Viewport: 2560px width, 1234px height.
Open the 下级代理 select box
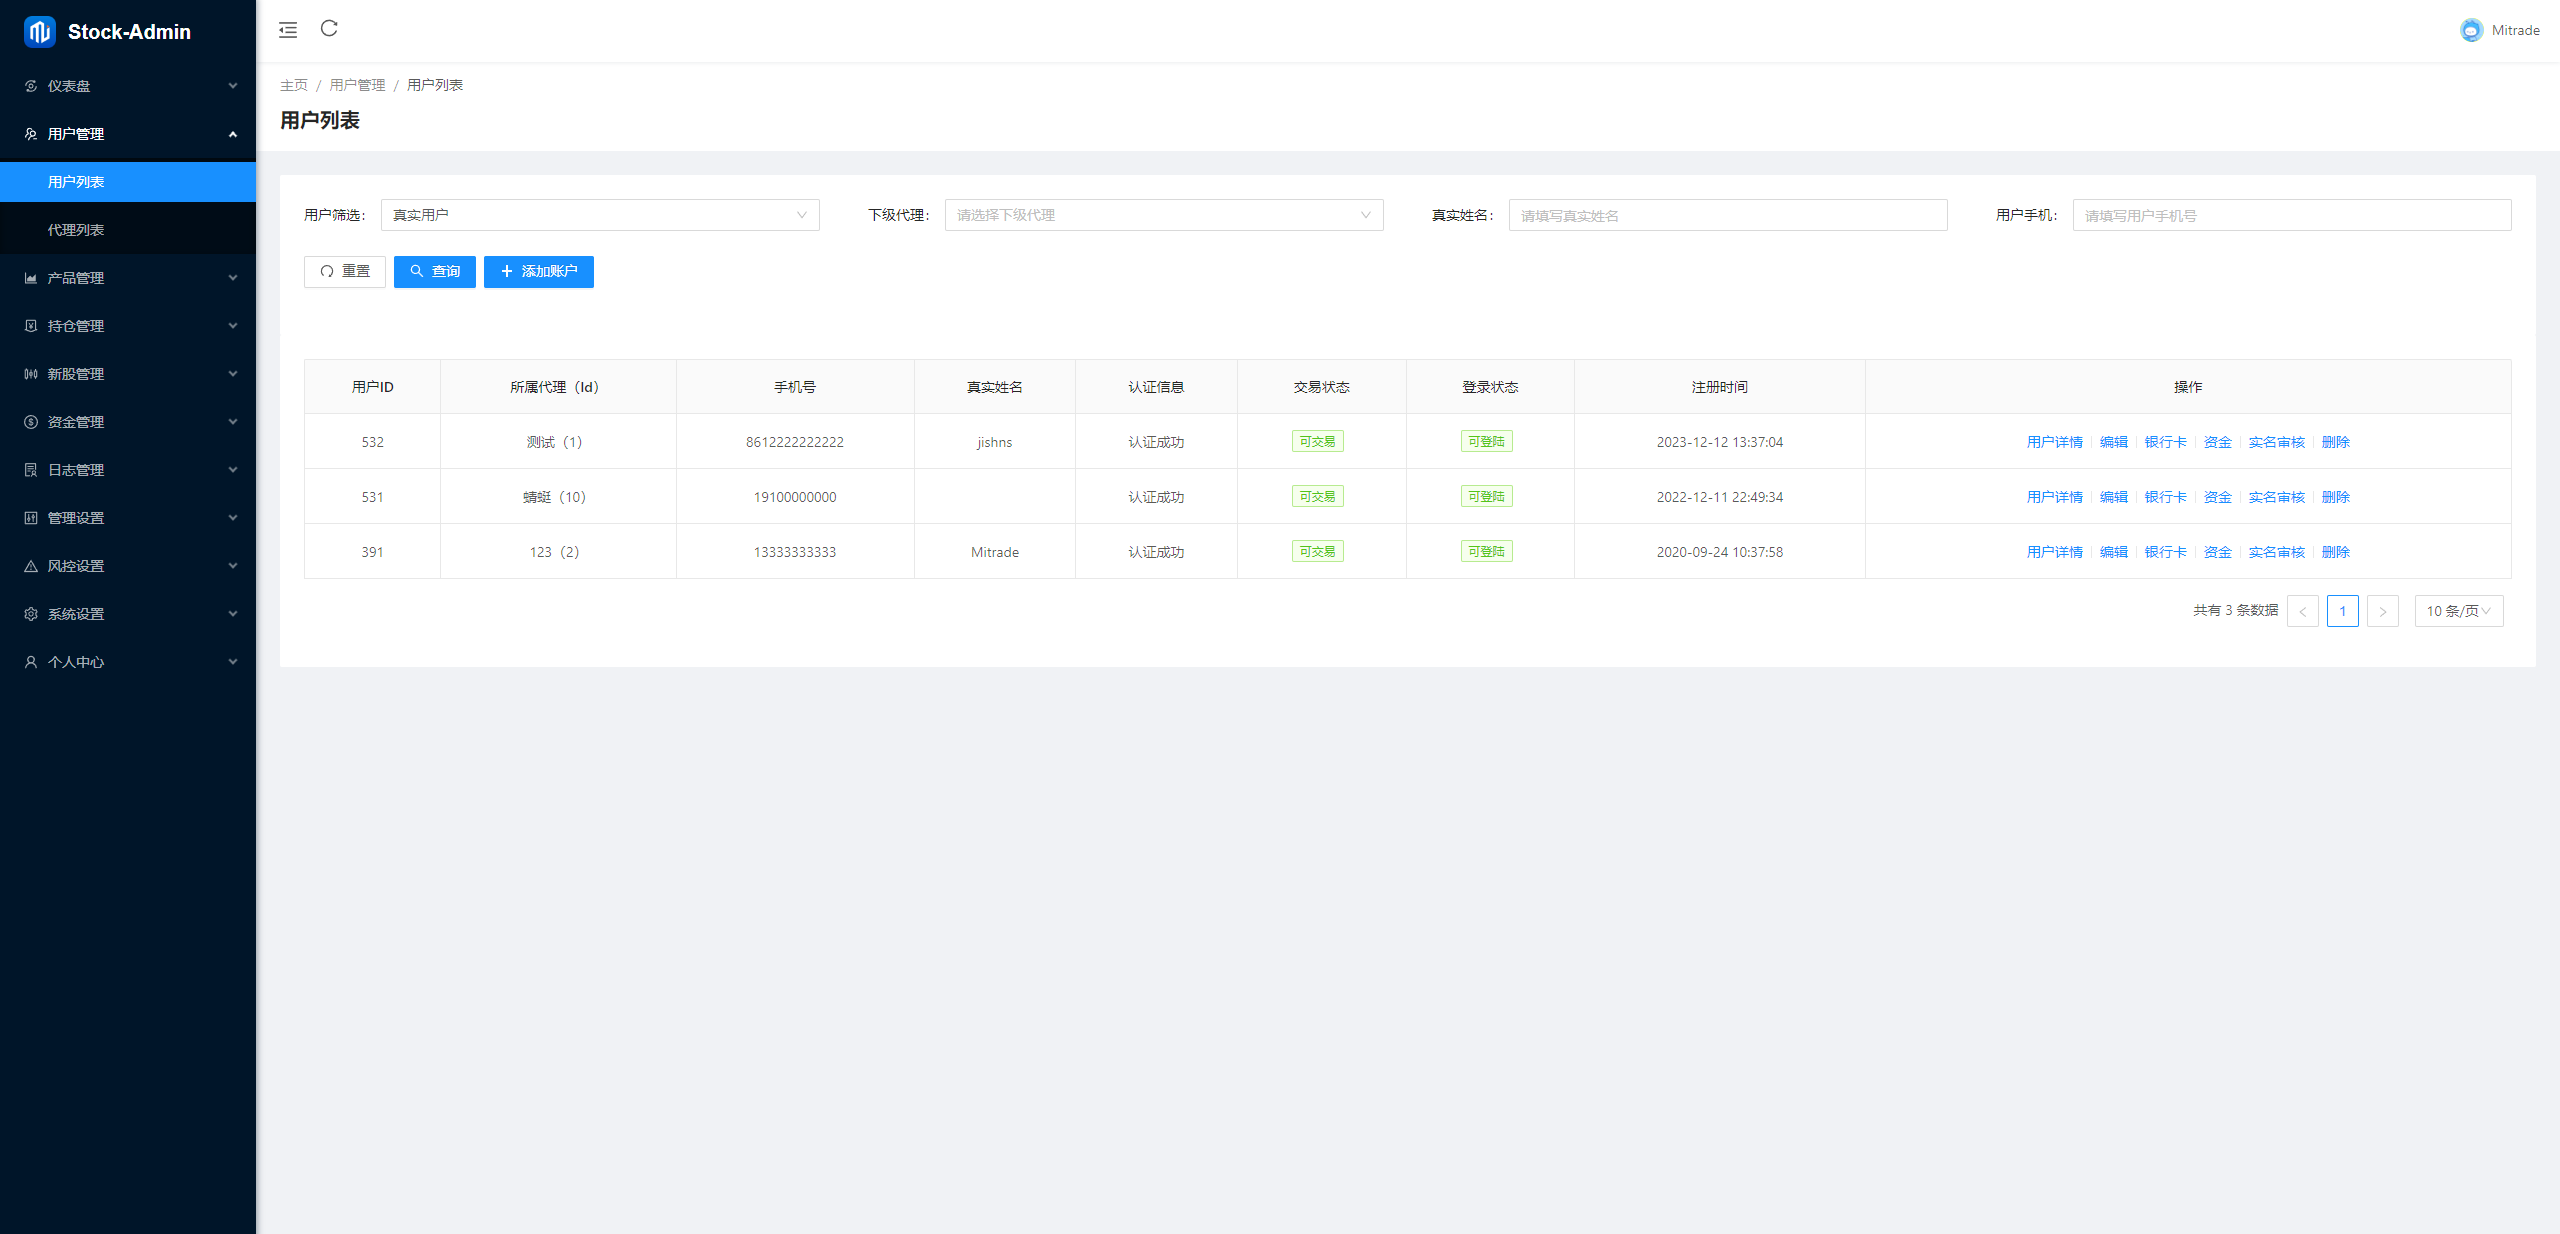click(x=1163, y=215)
